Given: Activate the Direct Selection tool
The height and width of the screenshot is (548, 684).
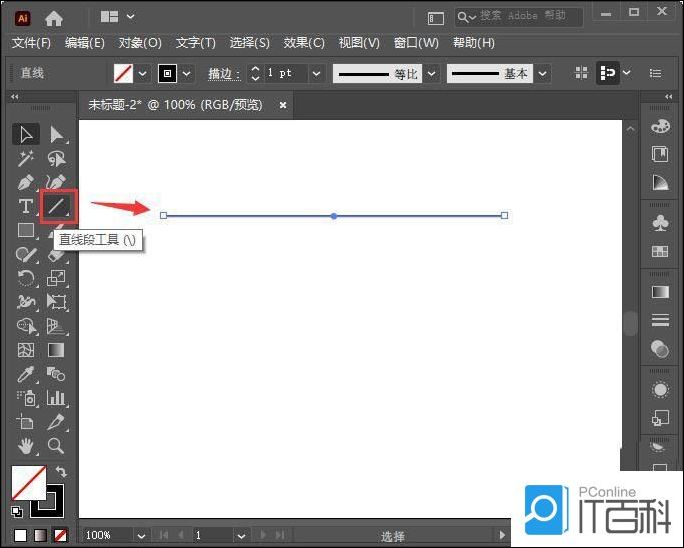Looking at the screenshot, I should [x=57, y=134].
